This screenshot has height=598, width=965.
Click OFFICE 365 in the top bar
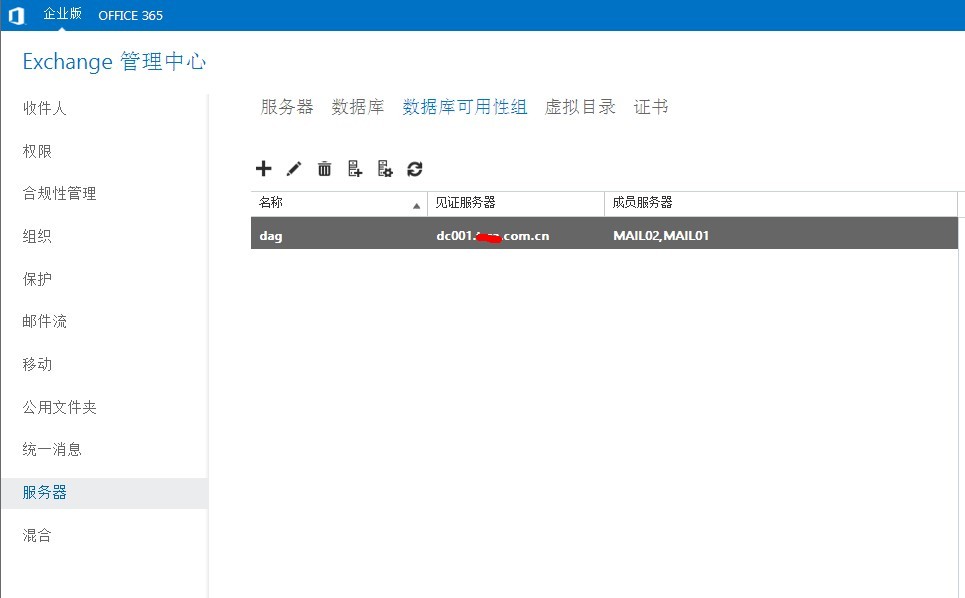130,15
